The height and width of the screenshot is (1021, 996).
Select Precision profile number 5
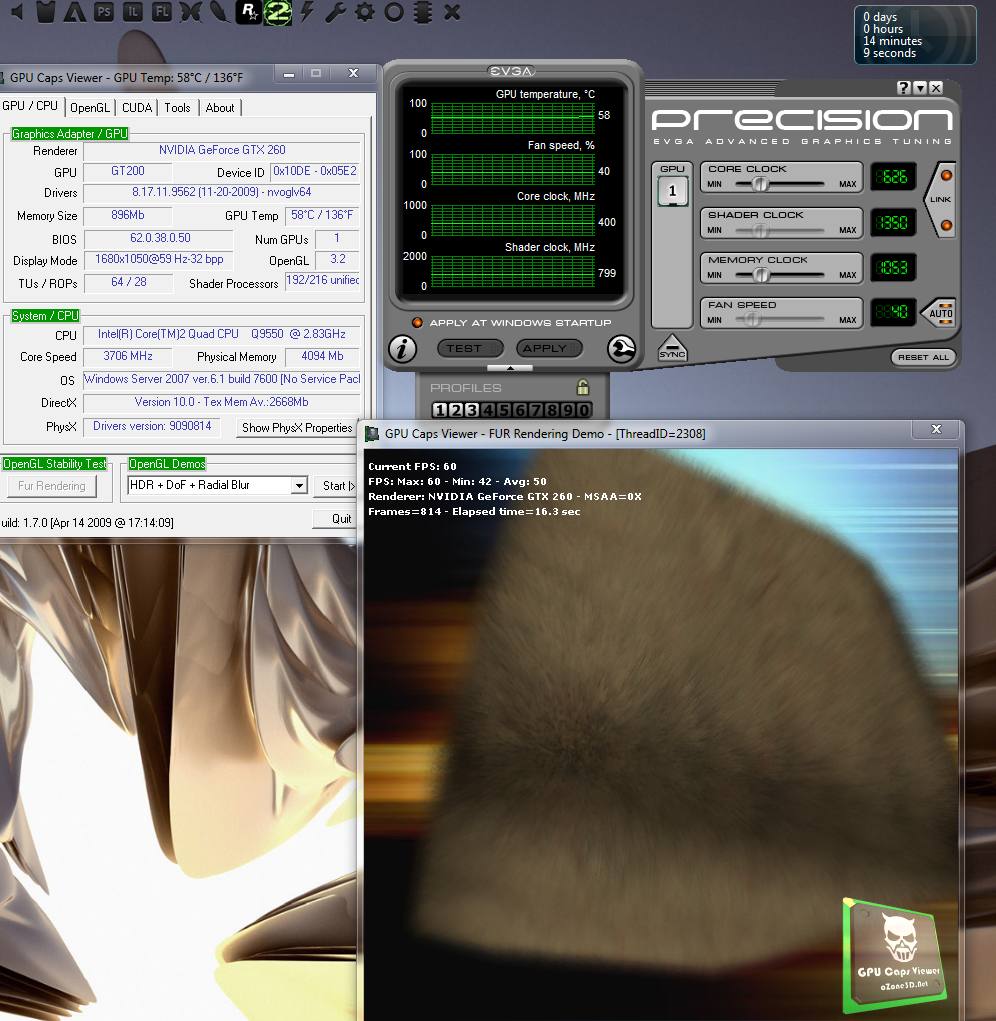[x=504, y=410]
